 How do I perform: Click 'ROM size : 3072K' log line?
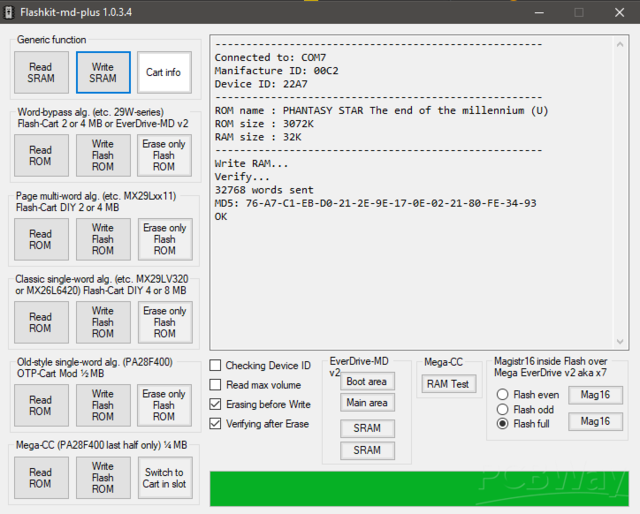pyautogui.click(x=264, y=124)
